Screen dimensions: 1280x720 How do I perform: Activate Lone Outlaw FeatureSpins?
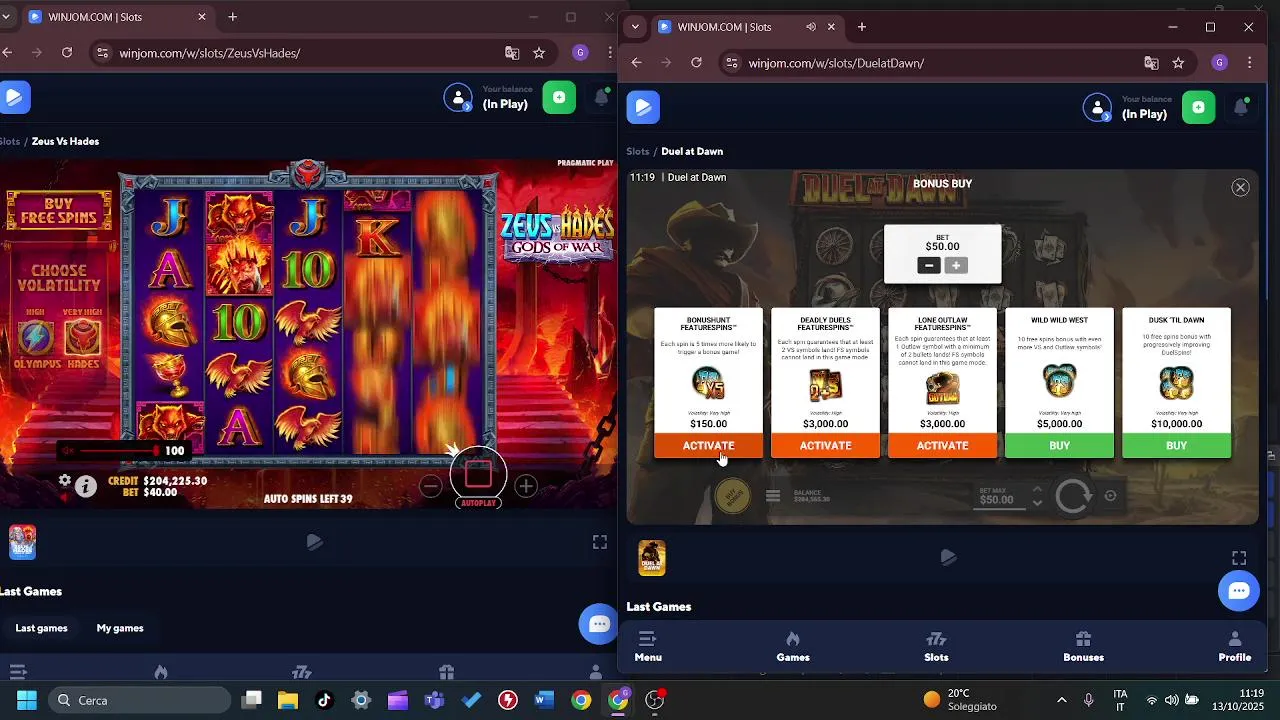click(x=942, y=446)
